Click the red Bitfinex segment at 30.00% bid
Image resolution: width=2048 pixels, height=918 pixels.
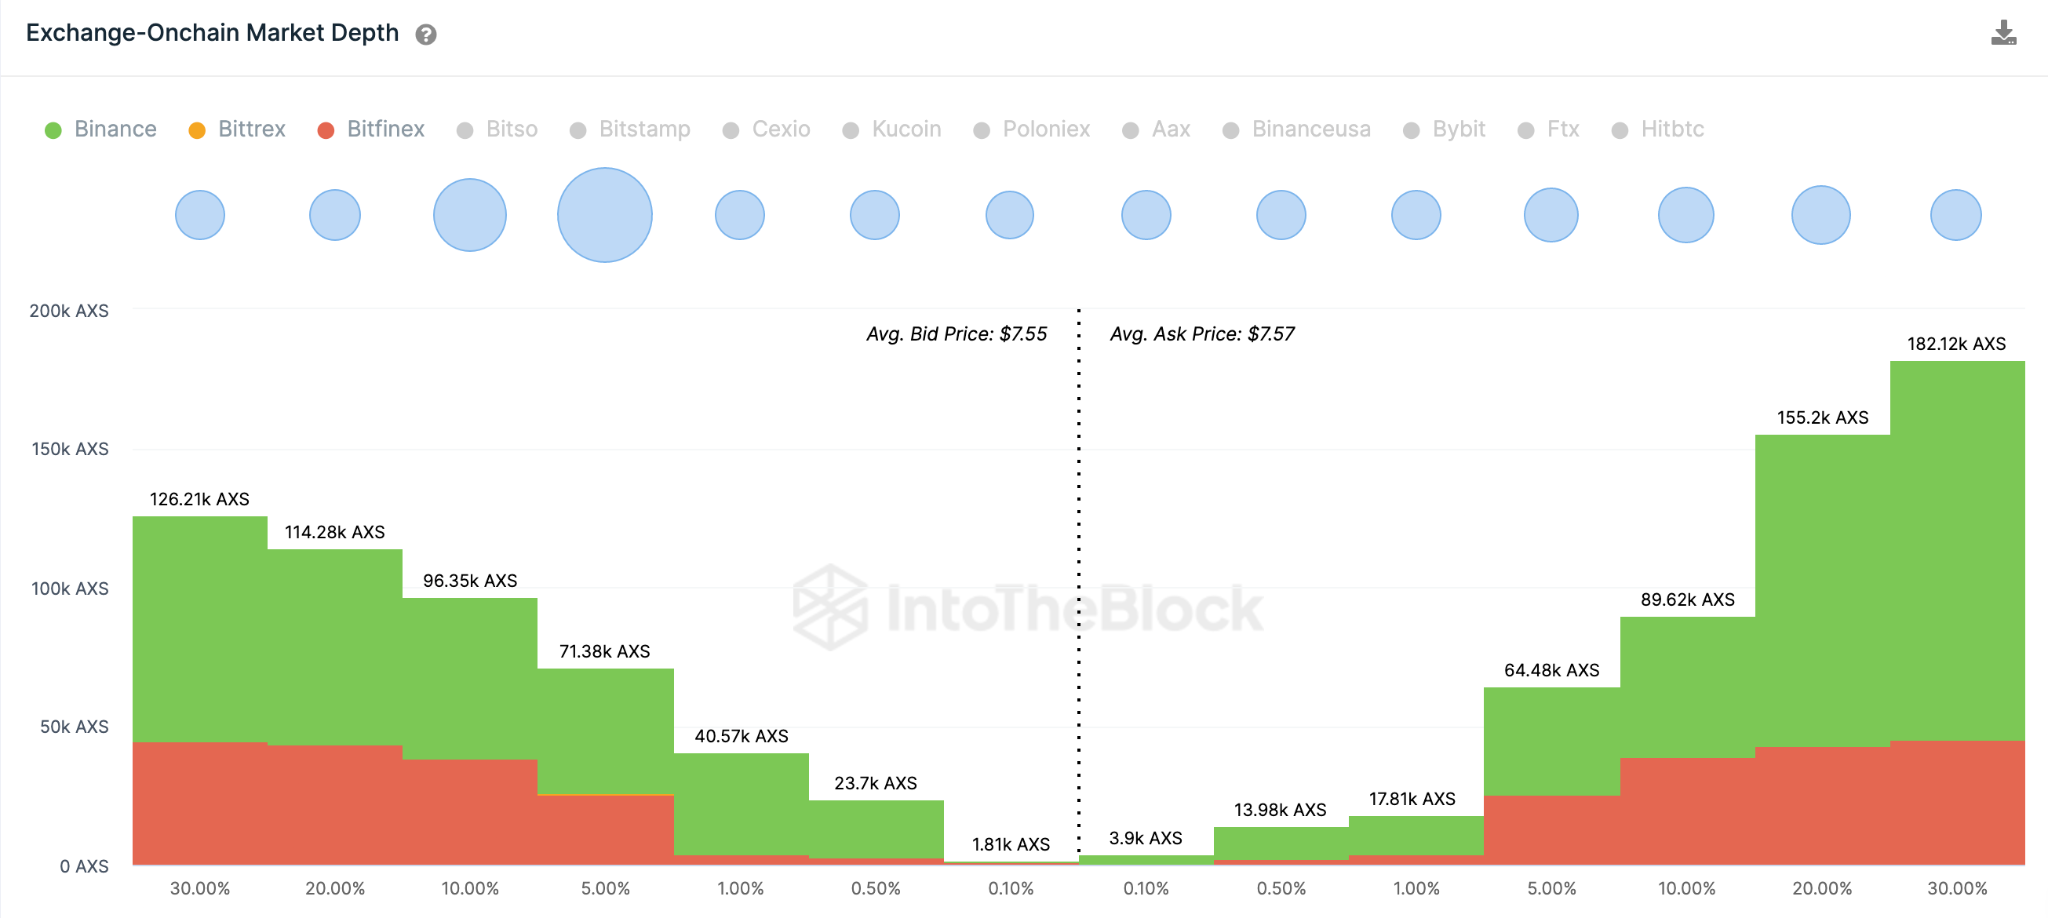[200, 803]
